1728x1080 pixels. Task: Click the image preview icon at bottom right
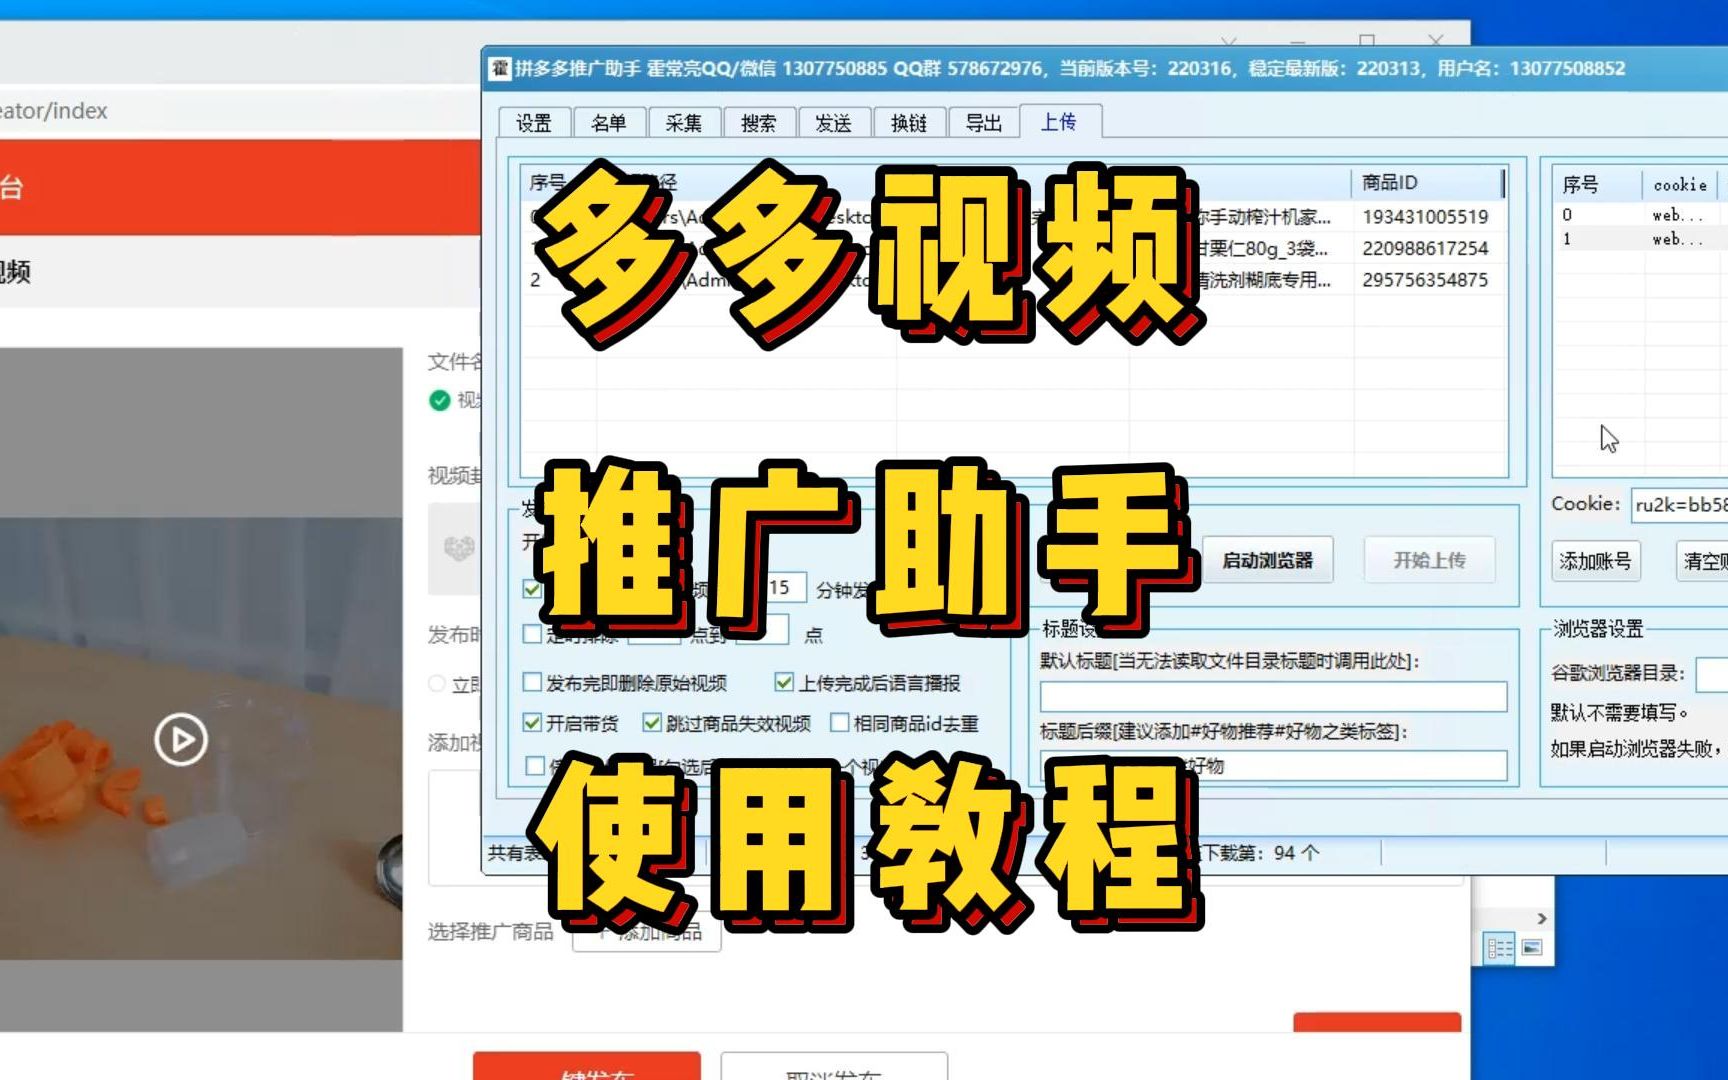[1530, 945]
